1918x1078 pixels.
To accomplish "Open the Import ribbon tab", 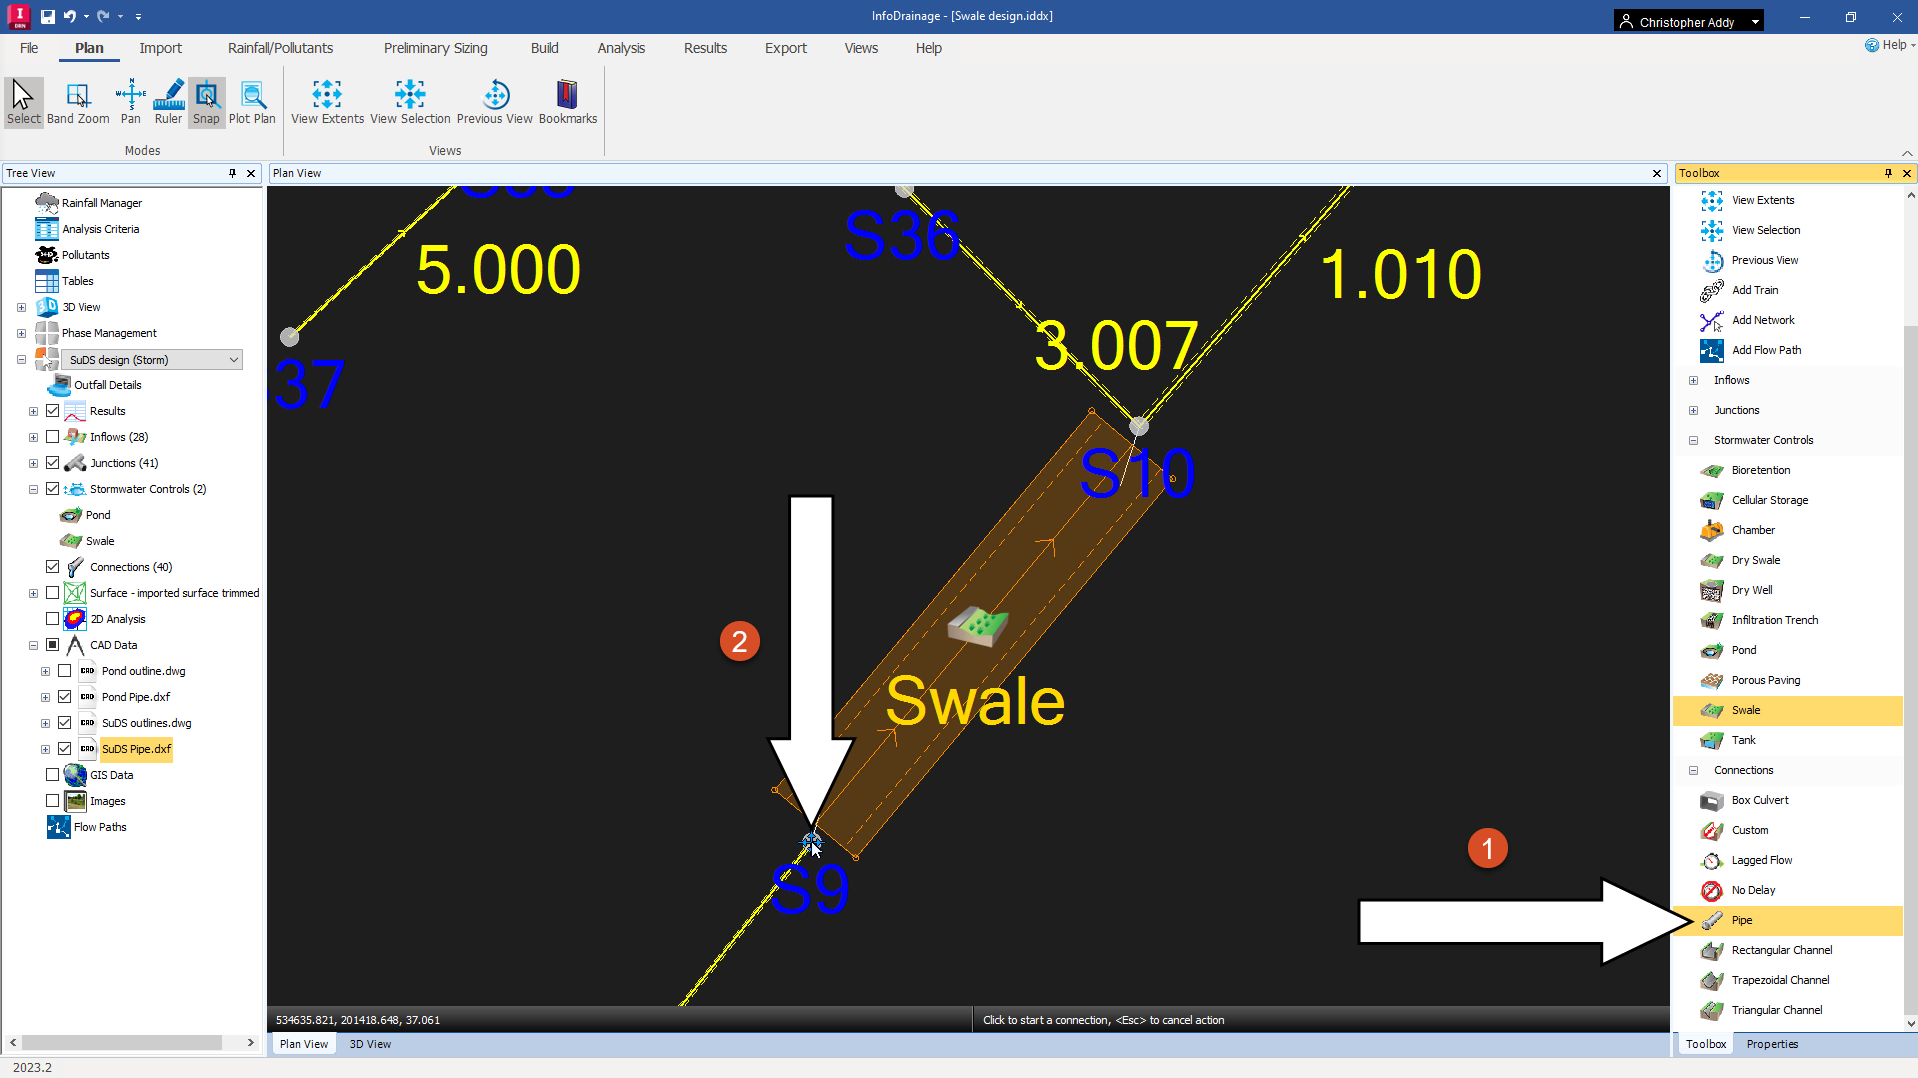I will (160, 48).
